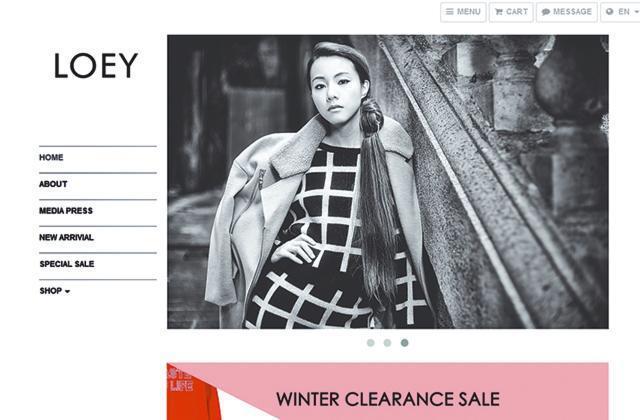640x420 pixels.
Task: Open the EN language dropdown
Action: (x=621, y=12)
